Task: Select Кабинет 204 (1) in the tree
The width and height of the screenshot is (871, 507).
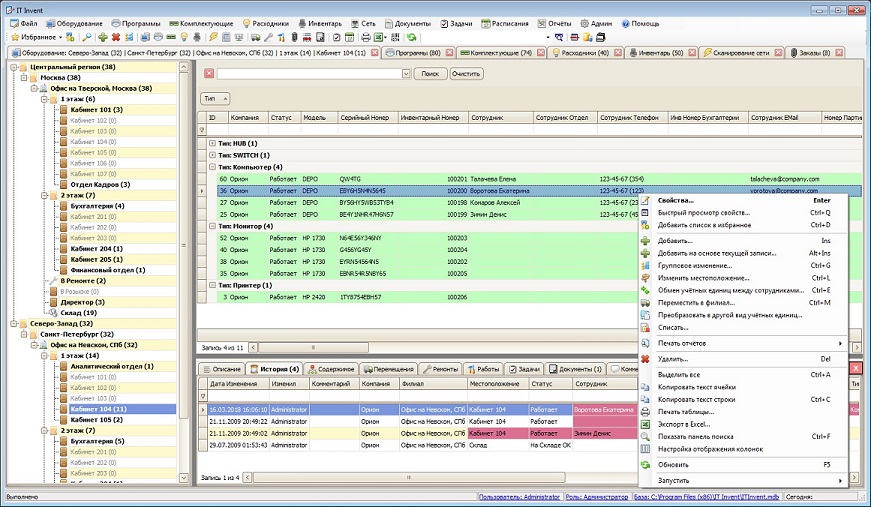Action: pos(97,248)
